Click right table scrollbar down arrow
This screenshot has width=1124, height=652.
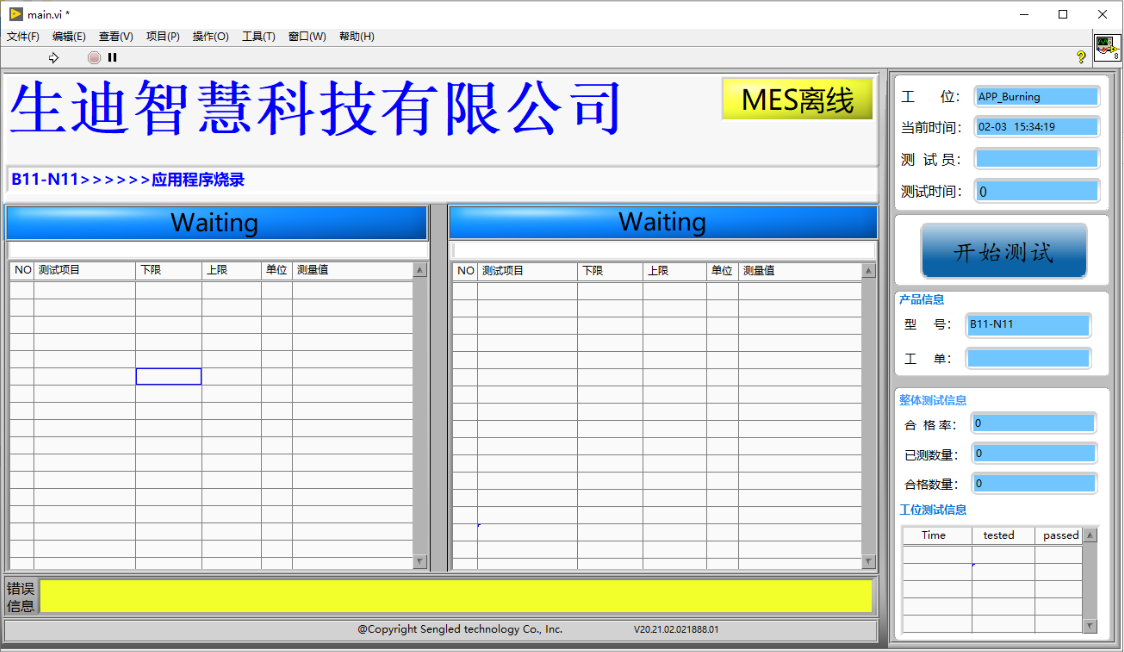coord(868,562)
